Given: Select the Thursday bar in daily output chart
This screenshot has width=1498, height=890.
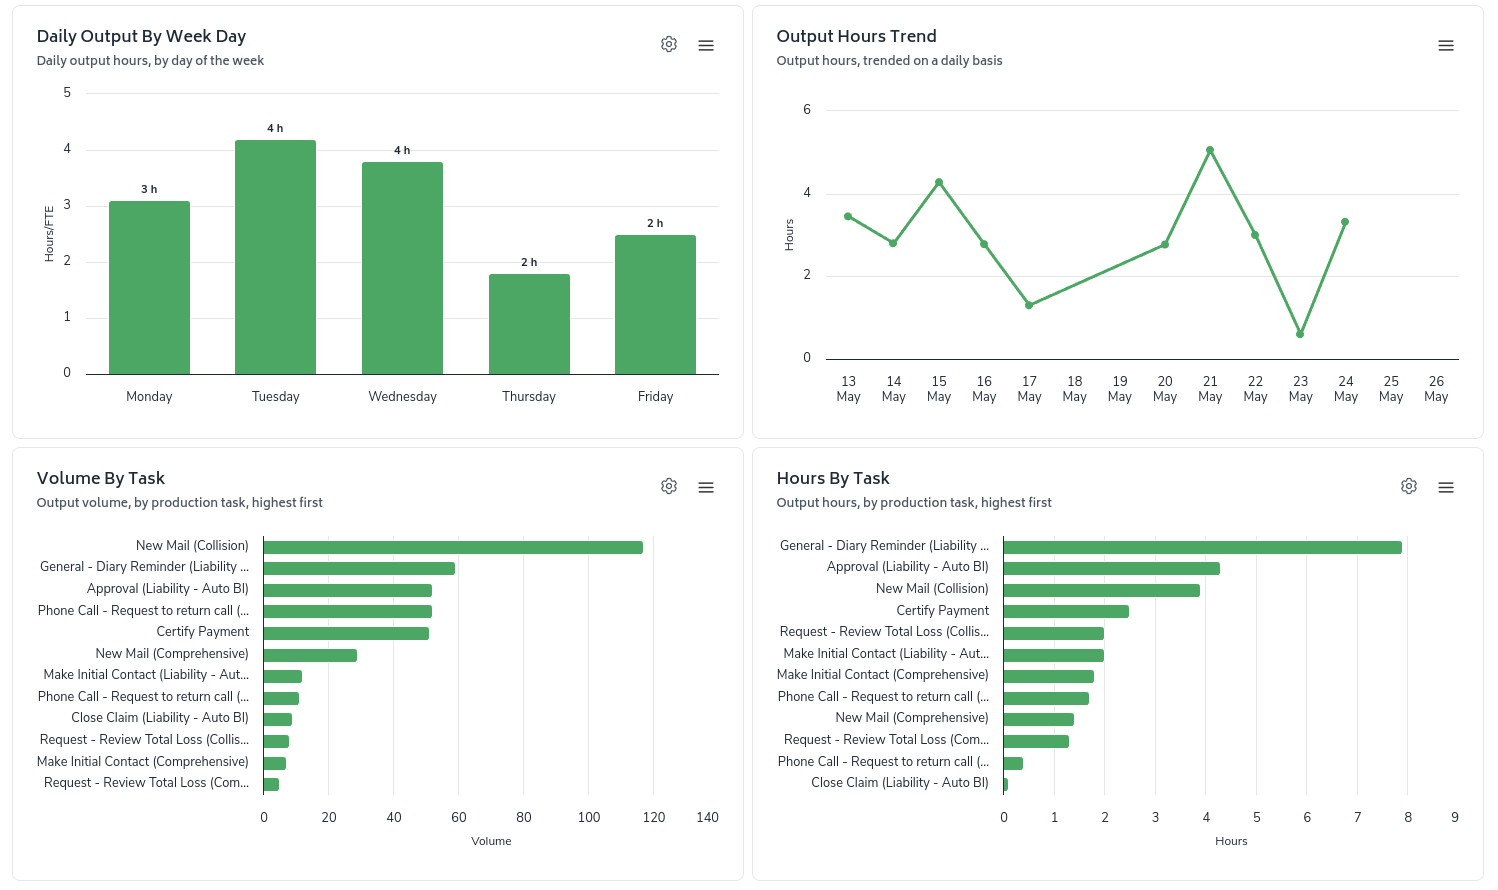Looking at the screenshot, I should pos(529,324).
